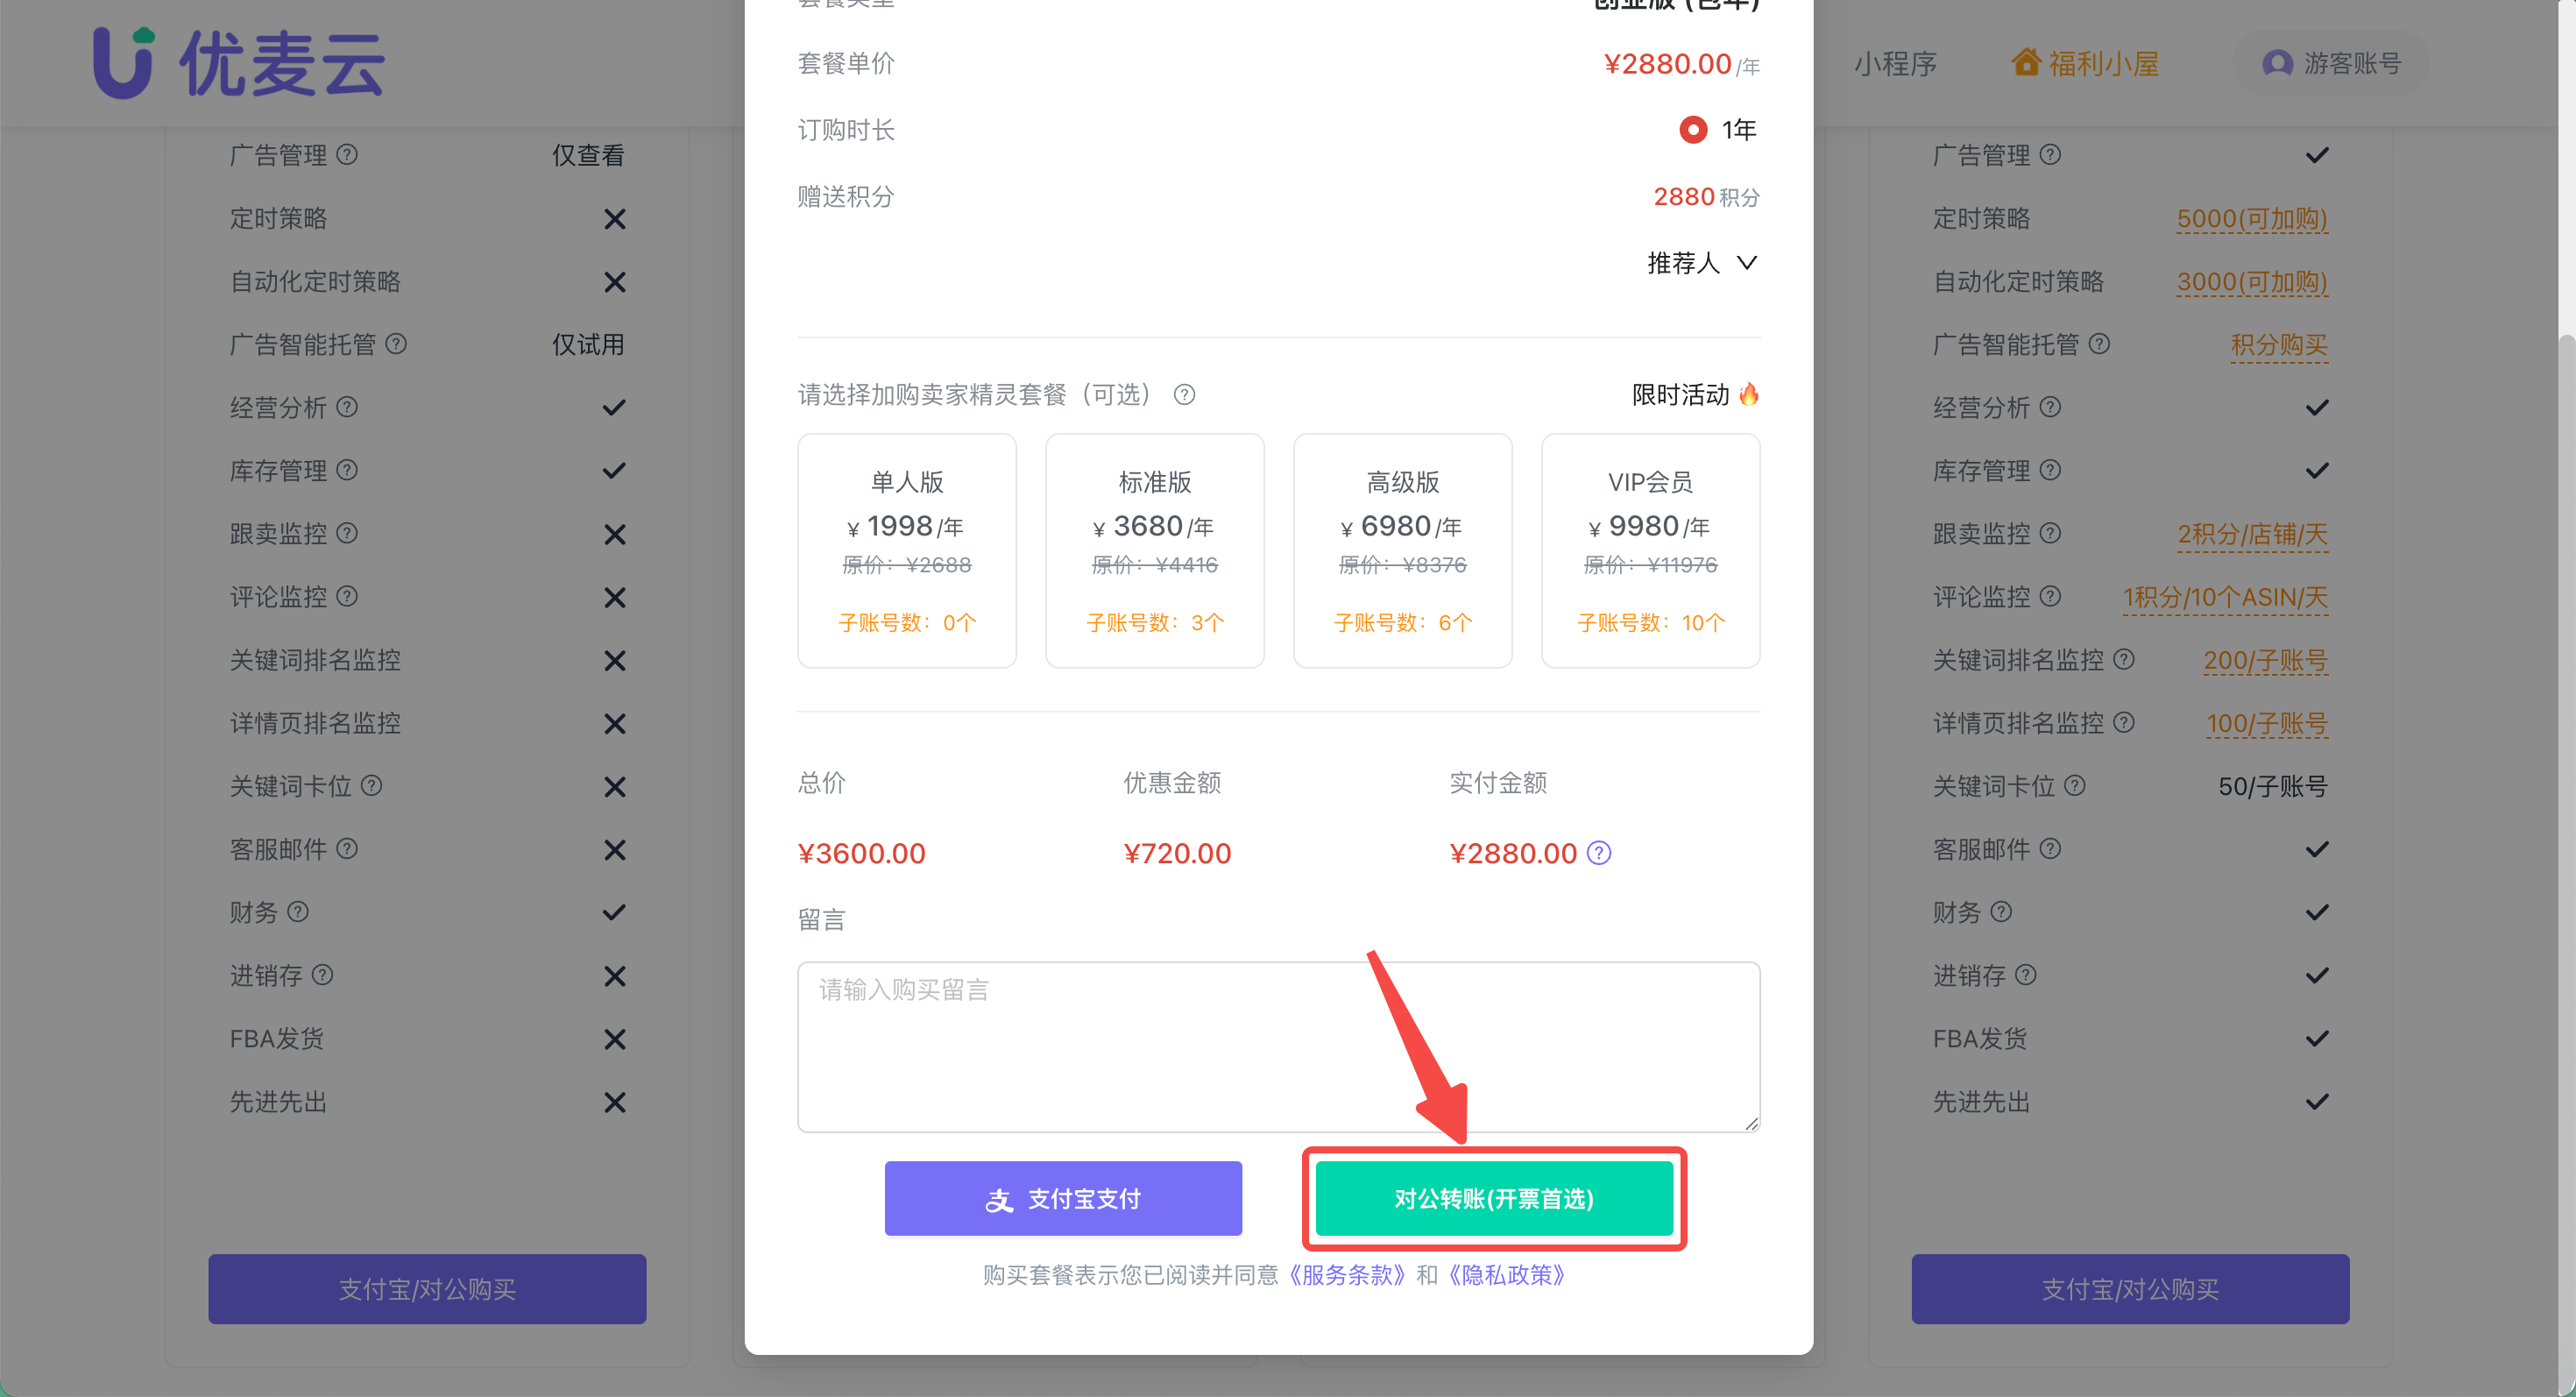Click help icon next to left 关键词卡位
Image resolution: width=2576 pixels, height=1397 pixels.
point(371,786)
